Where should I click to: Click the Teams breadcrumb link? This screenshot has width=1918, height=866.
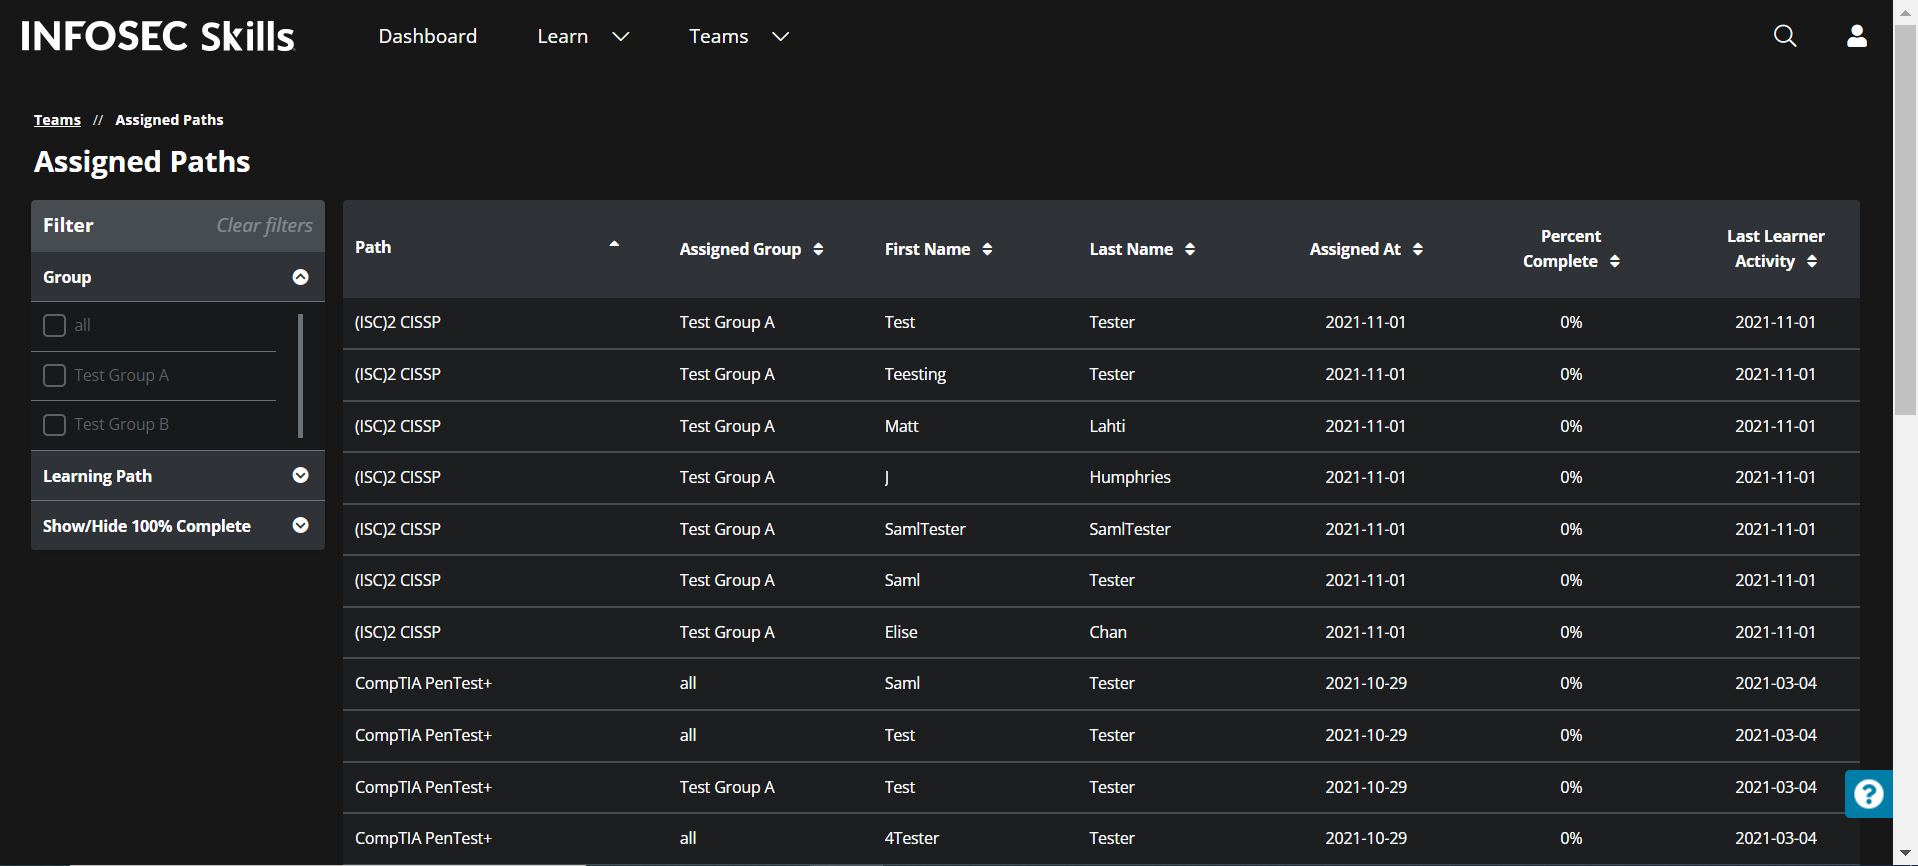(x=57, y=120)
